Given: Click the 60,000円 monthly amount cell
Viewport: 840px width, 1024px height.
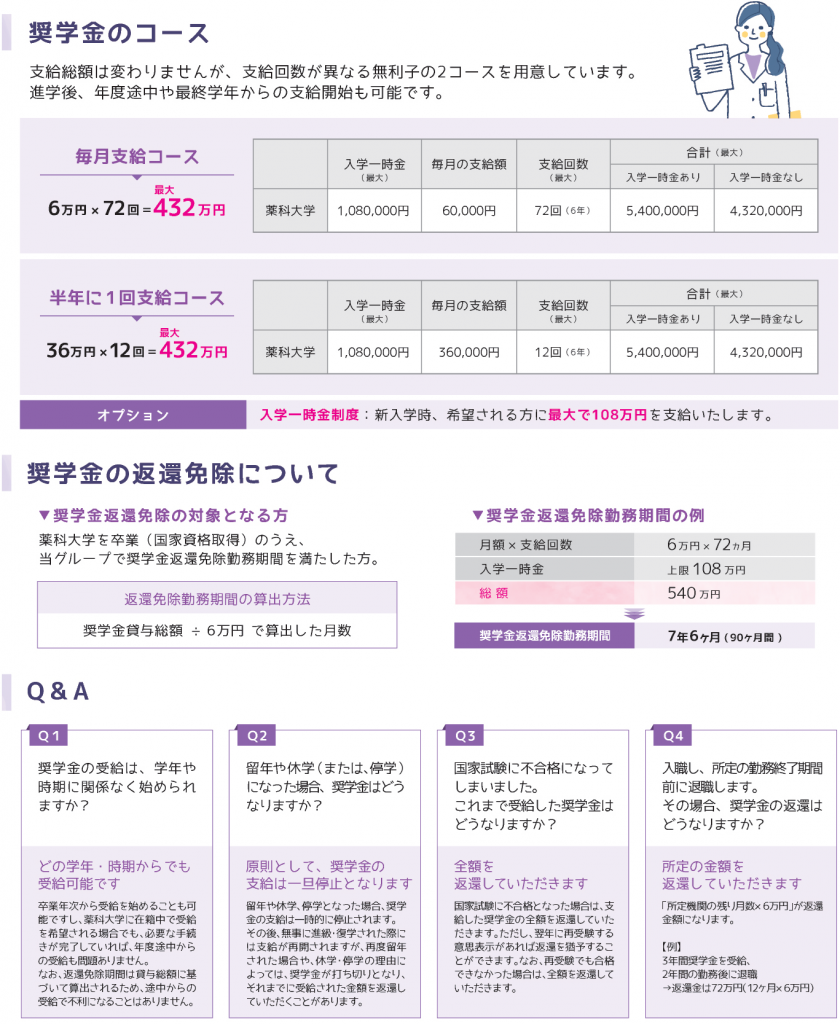Looking at the screenshot, I should click(x=469, y=211).
